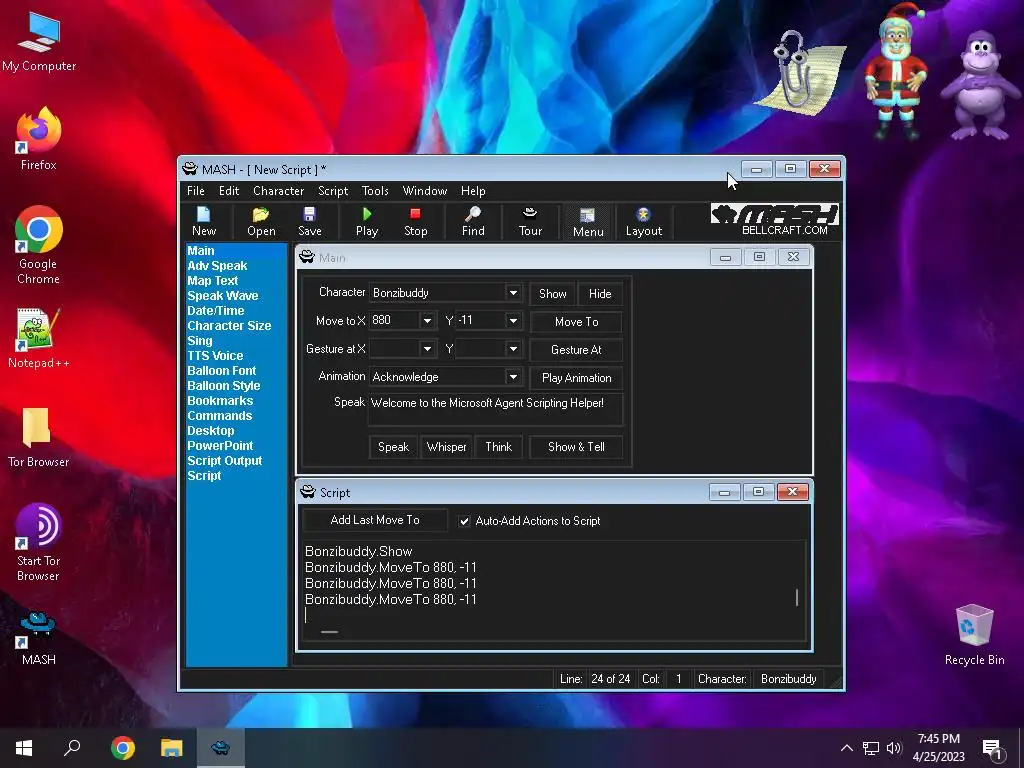Play the script with the green Play icon
This screenshot has width=1024, height=768.
tap(367, 221)
